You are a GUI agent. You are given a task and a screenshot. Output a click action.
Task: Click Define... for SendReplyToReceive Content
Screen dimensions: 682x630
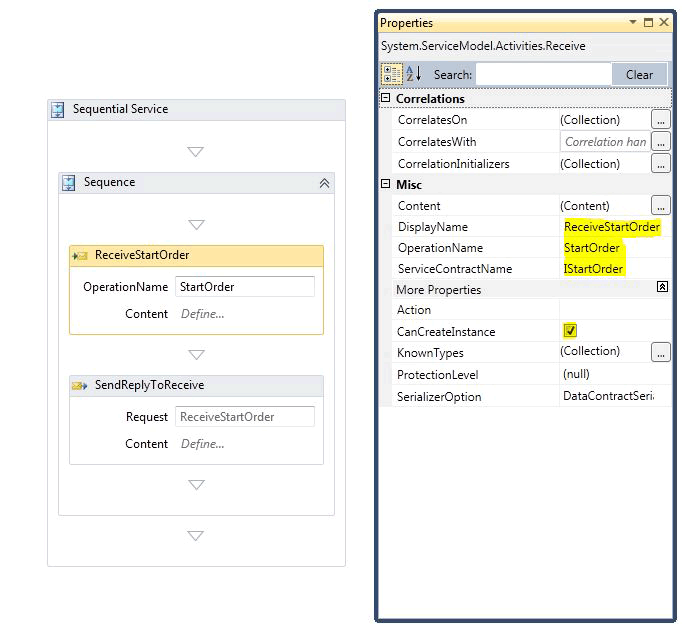(x=203, y=444)
